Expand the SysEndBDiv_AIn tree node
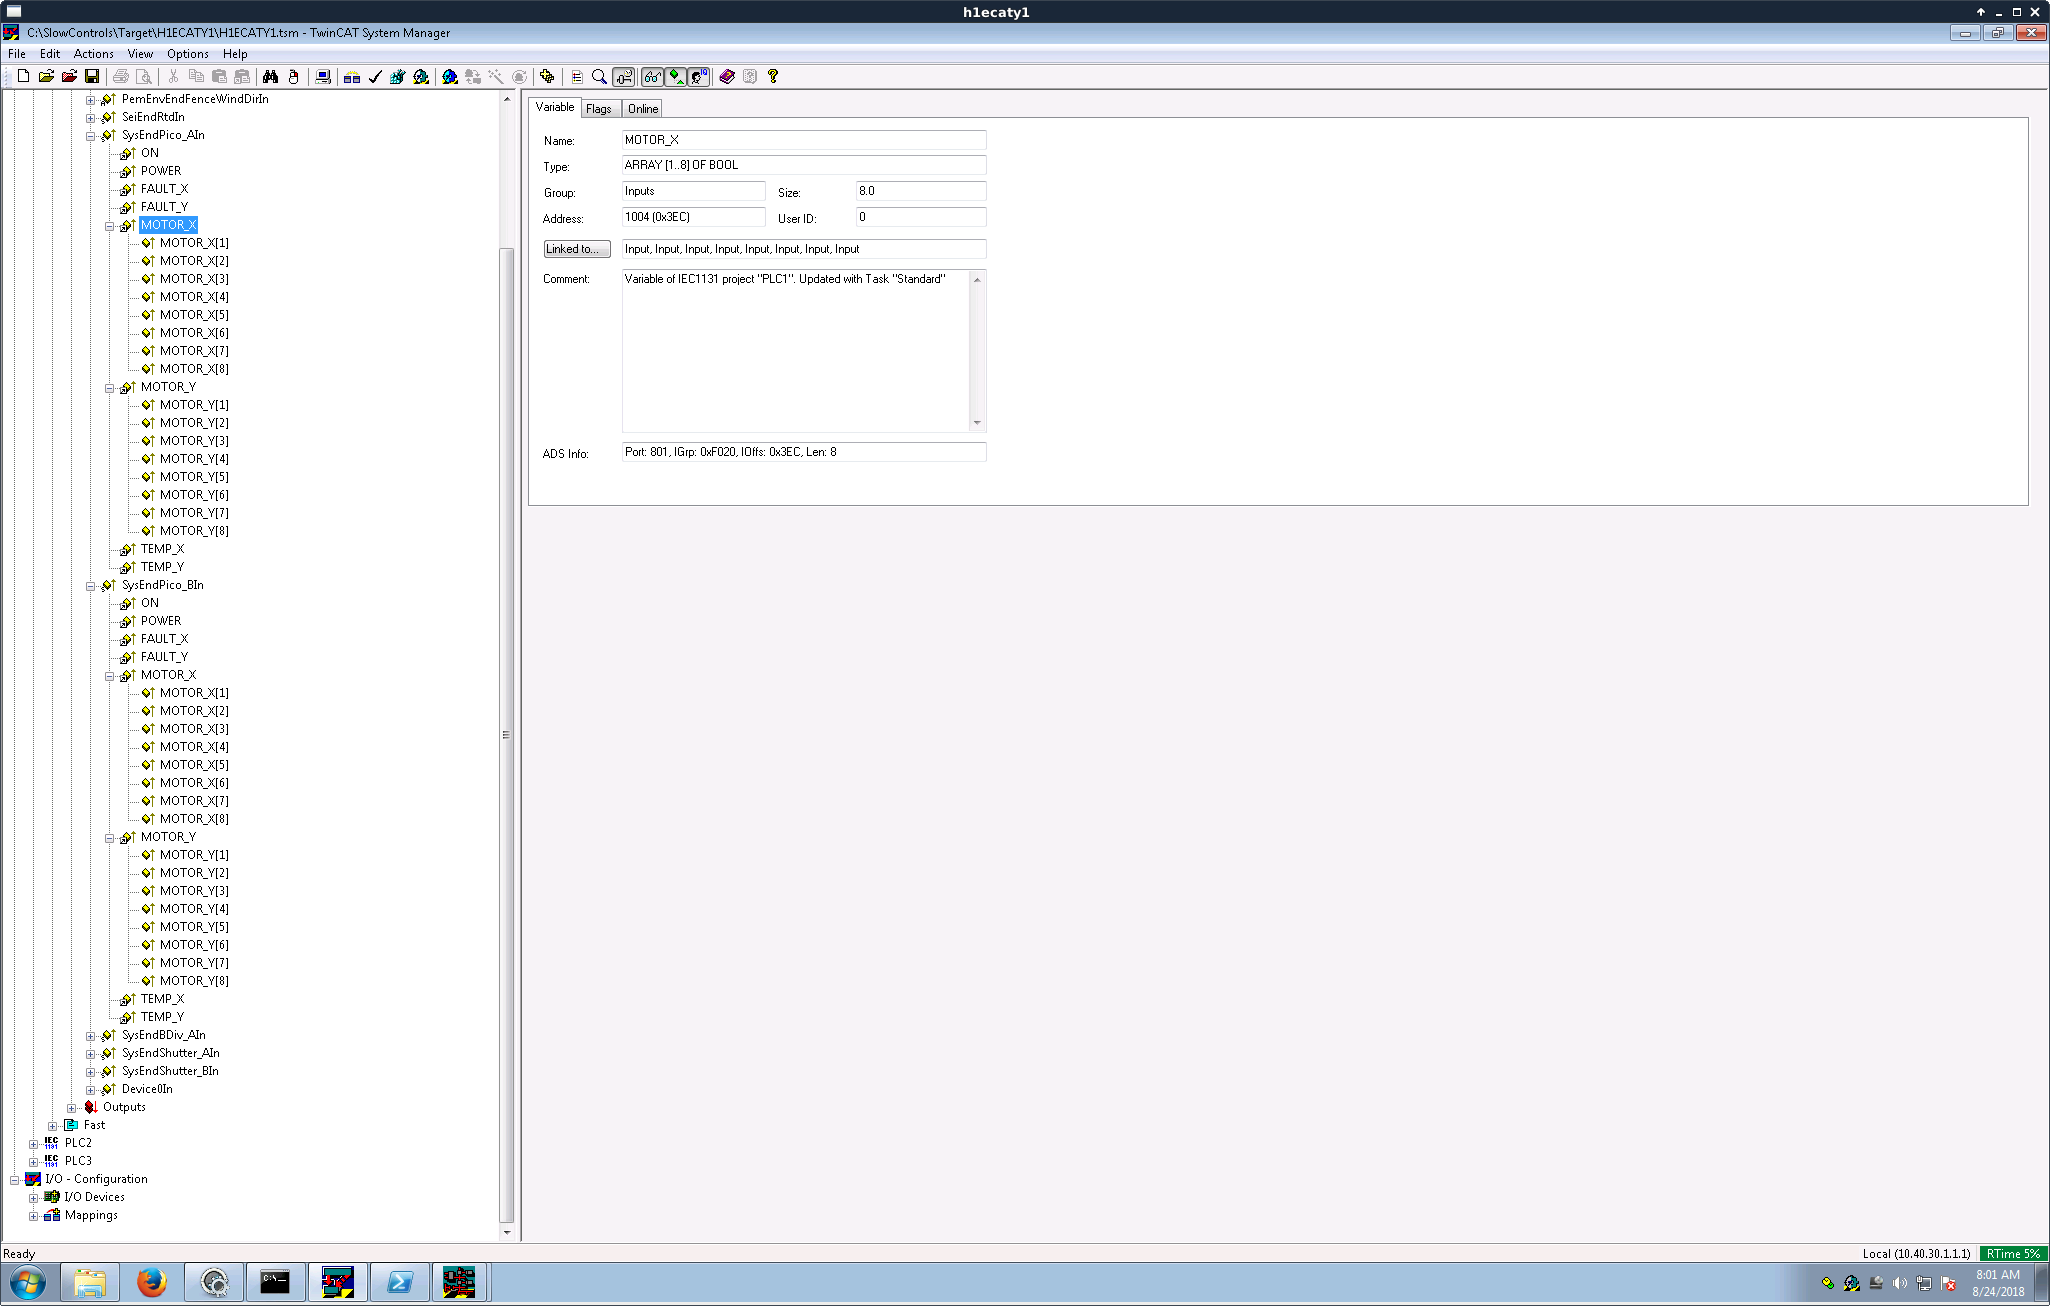The width and height of the screenshot is (2050, 1306). 90,1036
